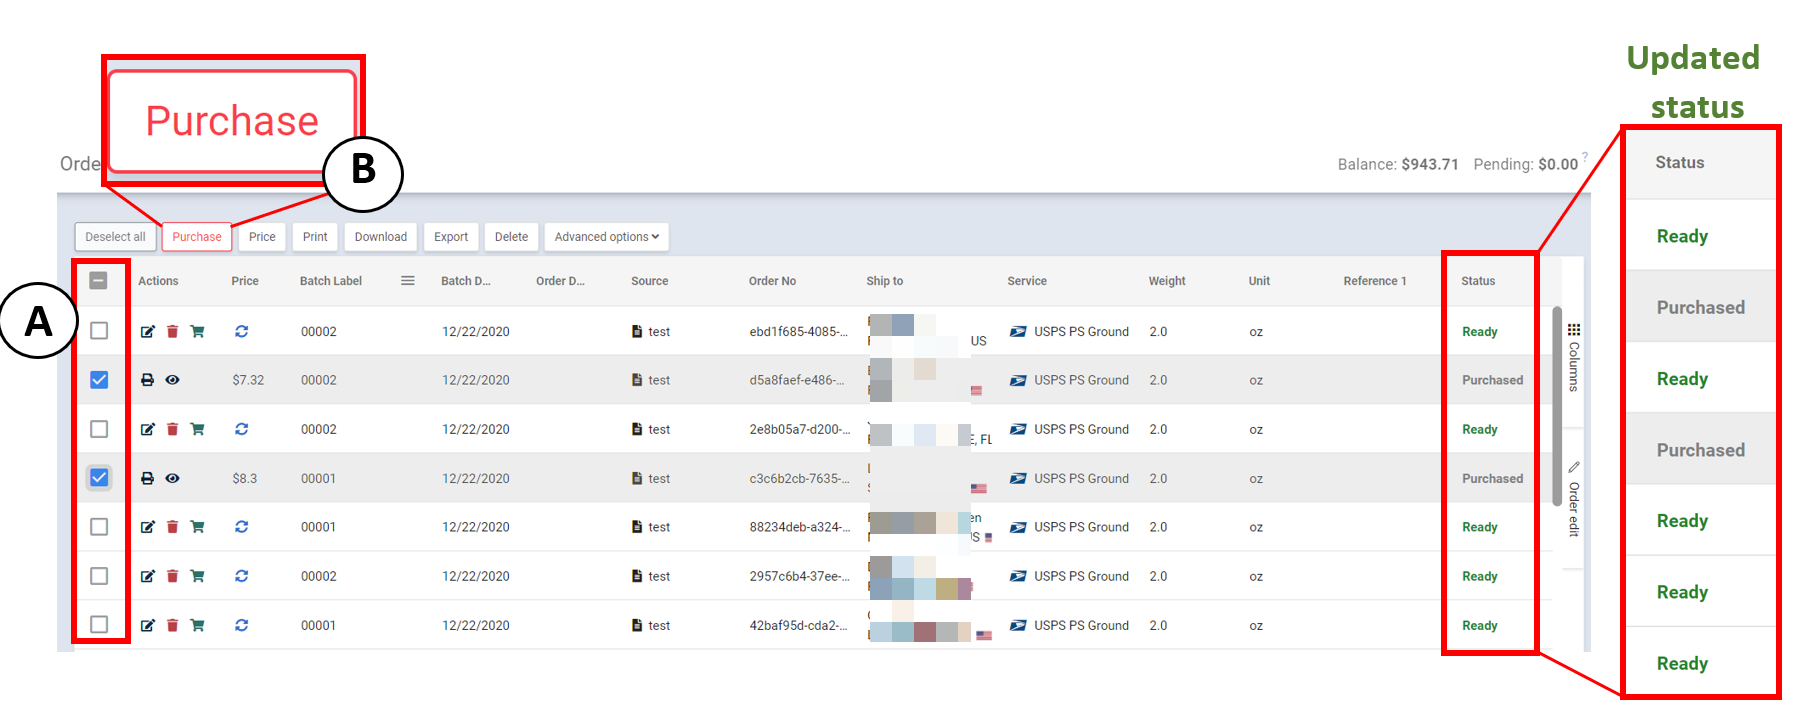
Task: Click cart icon for order 42baf95d-cda2
Action: (x=197, y=625)
